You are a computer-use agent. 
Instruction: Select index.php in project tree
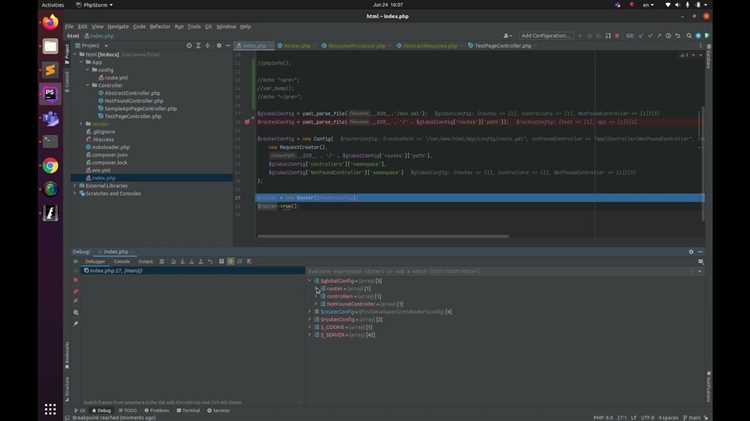coord(103,178)
